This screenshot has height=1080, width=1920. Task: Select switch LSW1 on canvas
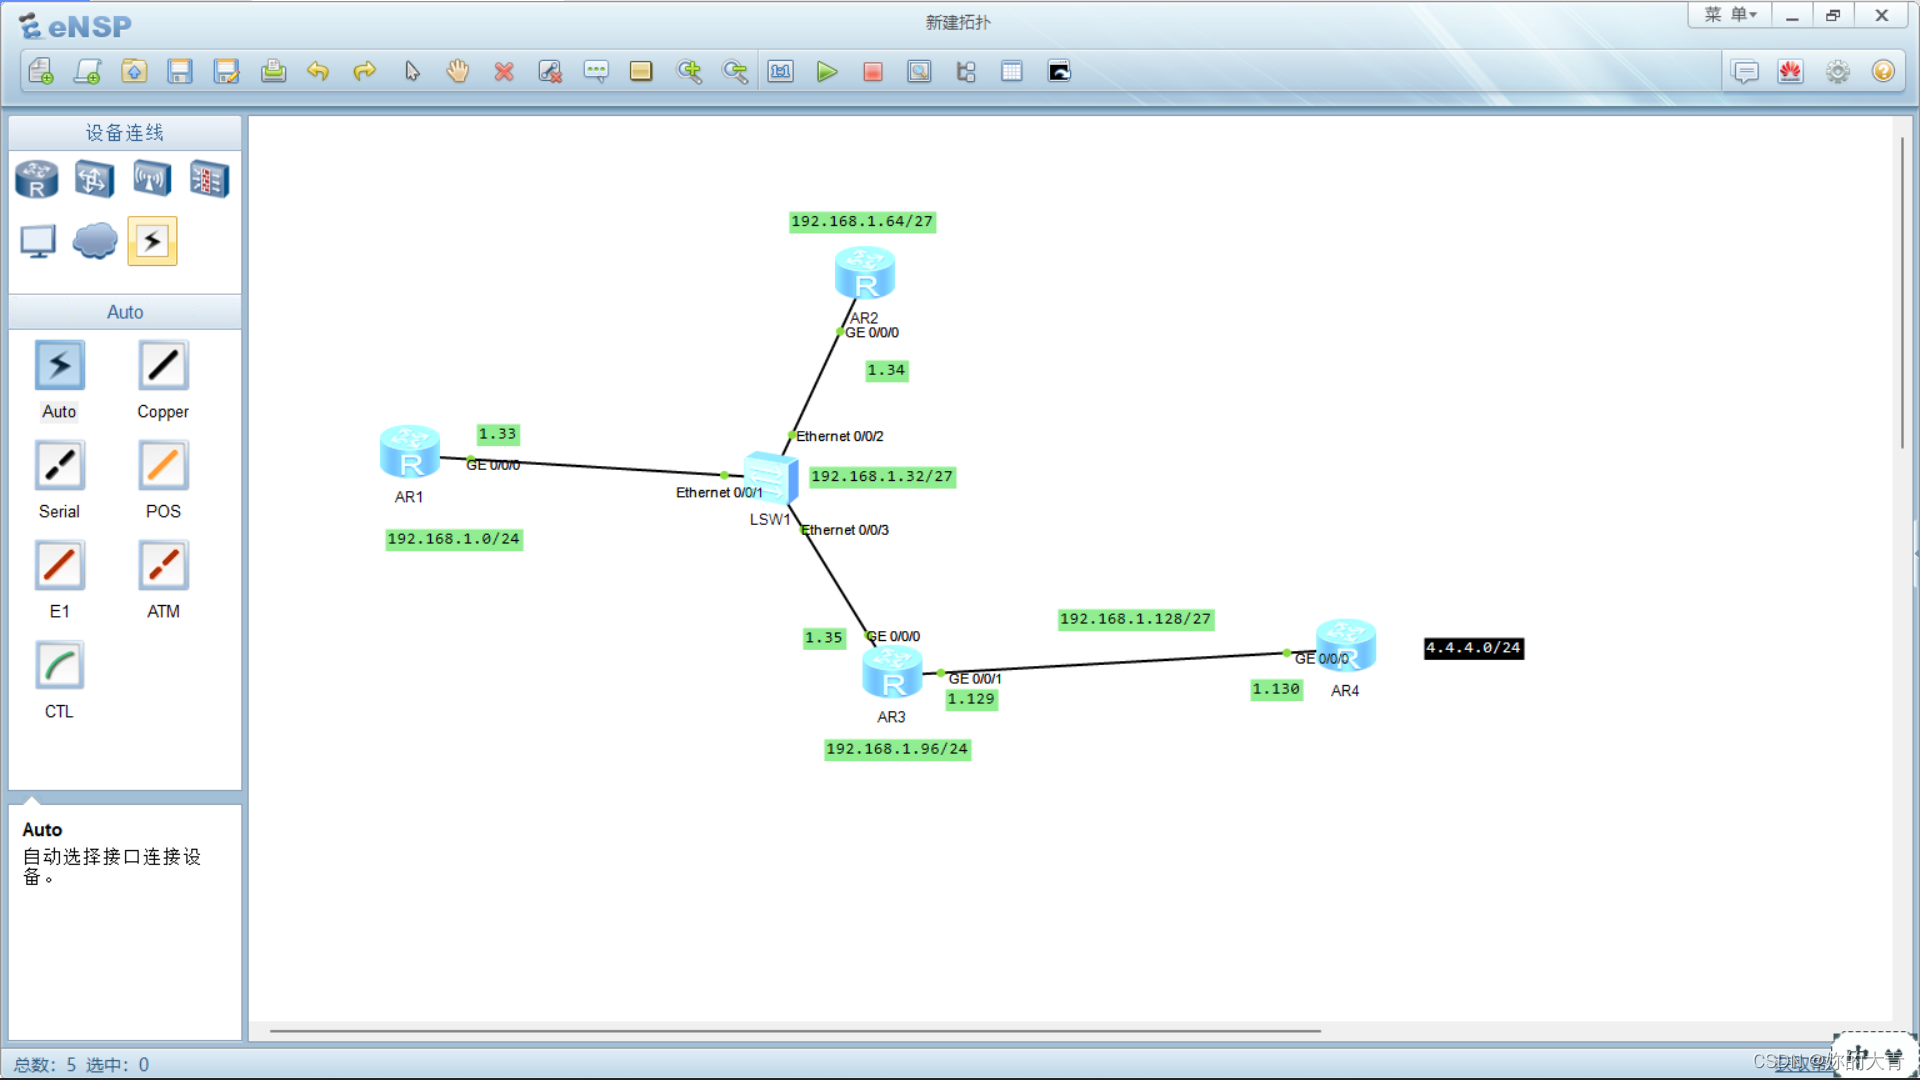[771, 479]
